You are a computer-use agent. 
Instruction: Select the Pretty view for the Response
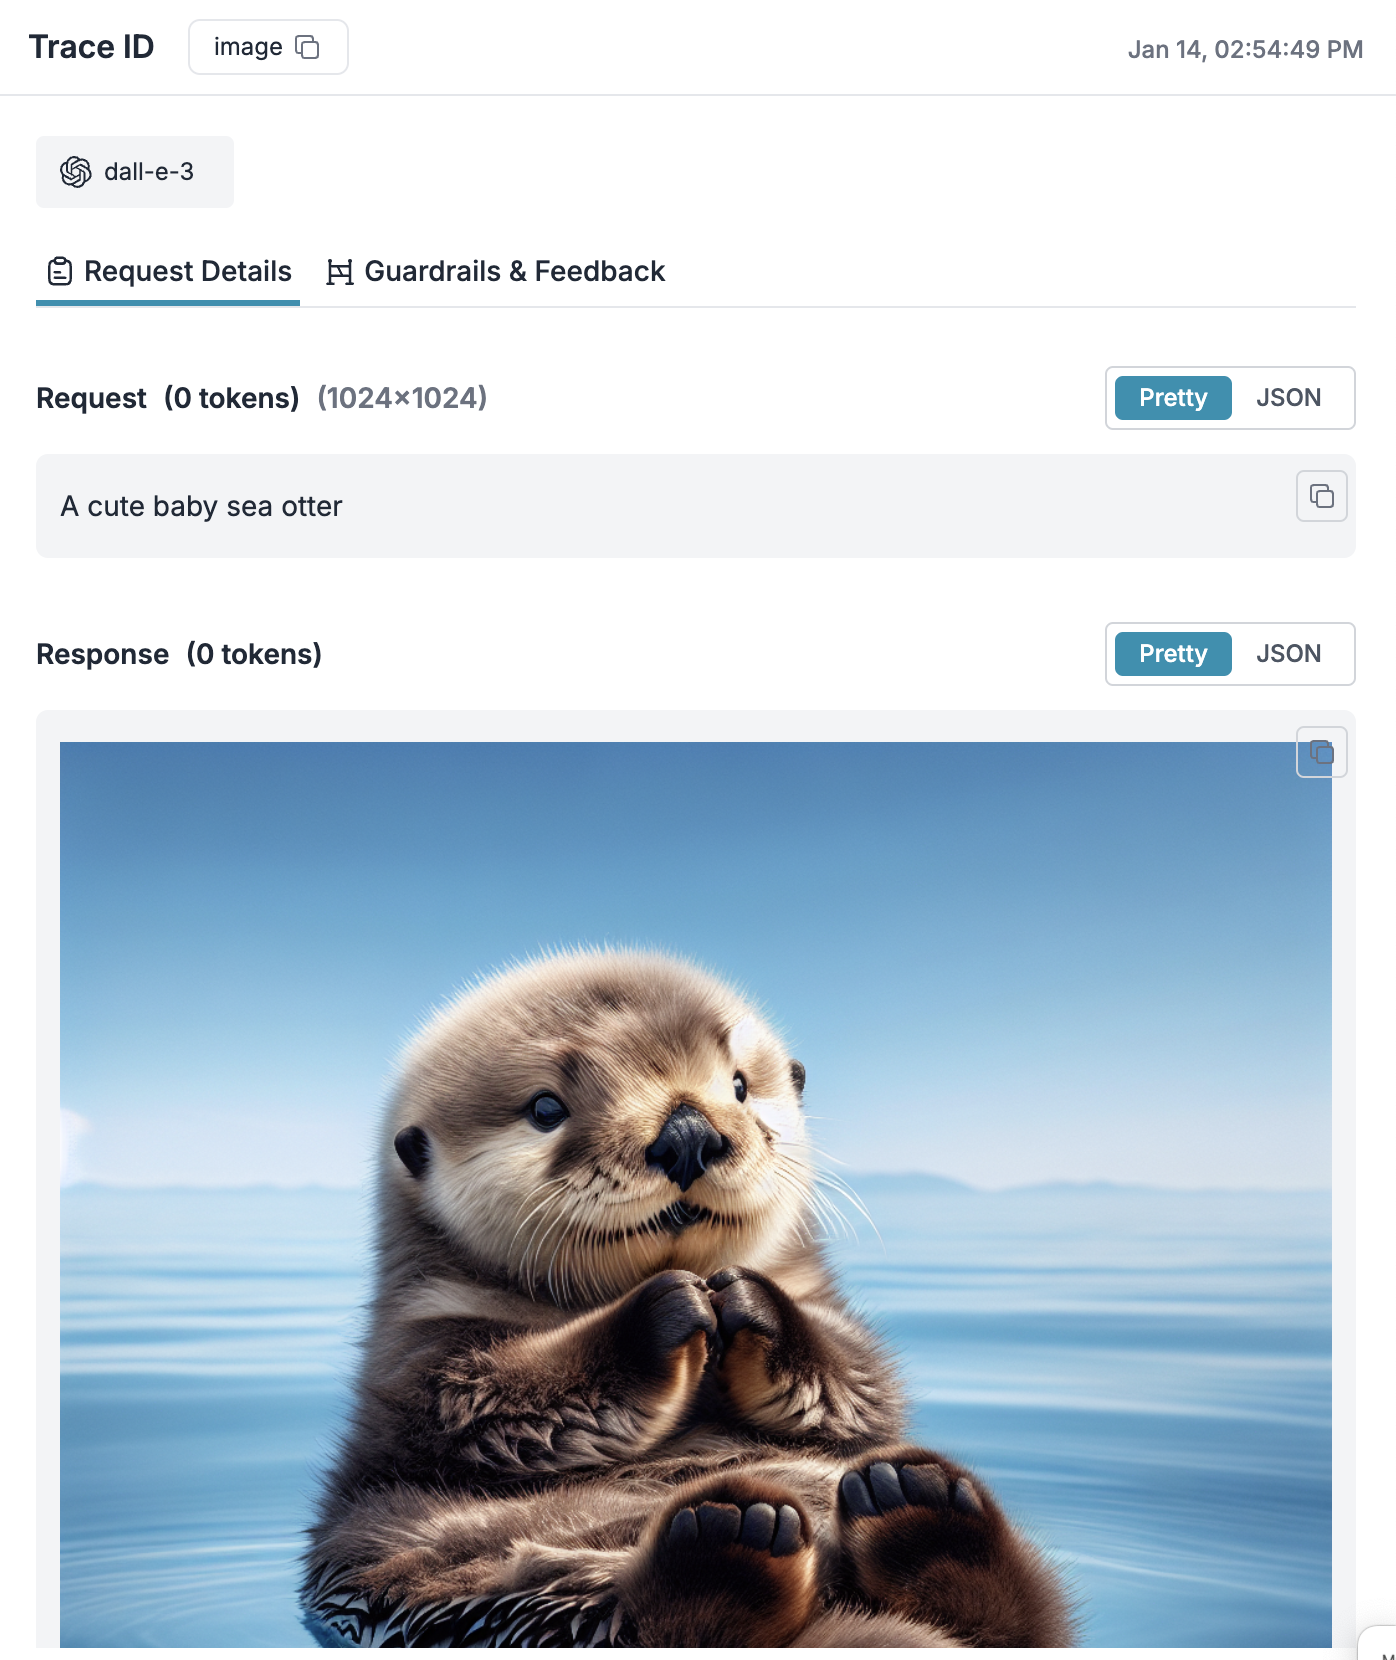tap(1173, 654)
